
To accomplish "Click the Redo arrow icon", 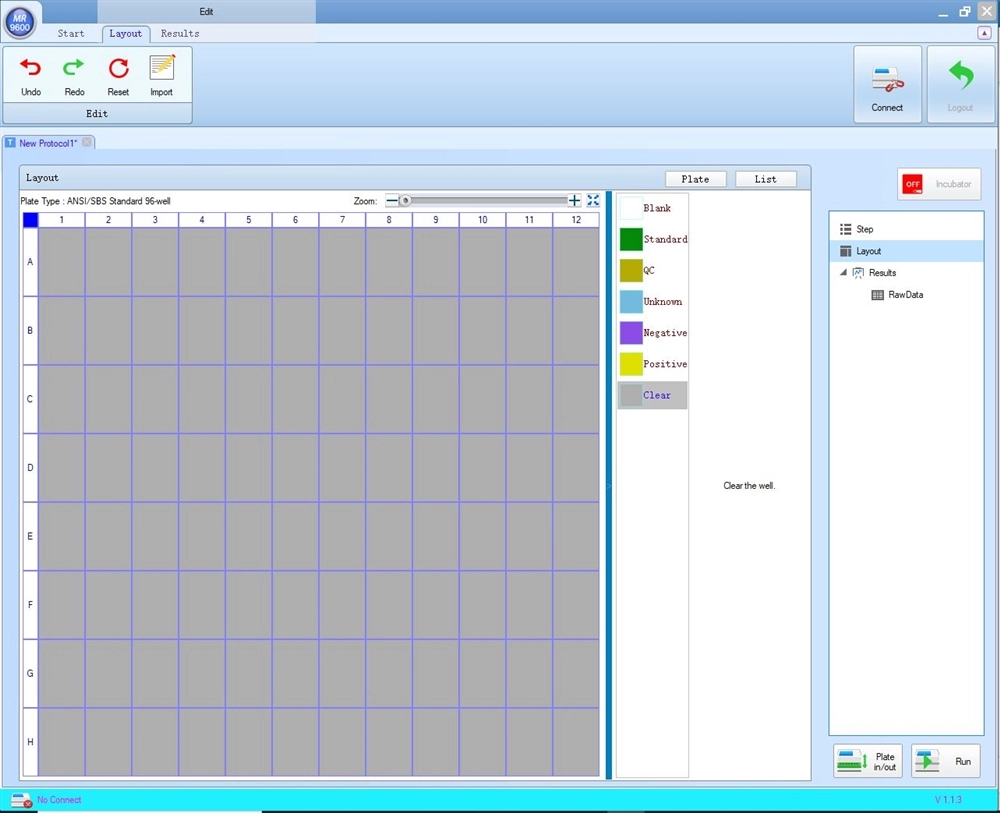I will tap(74, 69).
